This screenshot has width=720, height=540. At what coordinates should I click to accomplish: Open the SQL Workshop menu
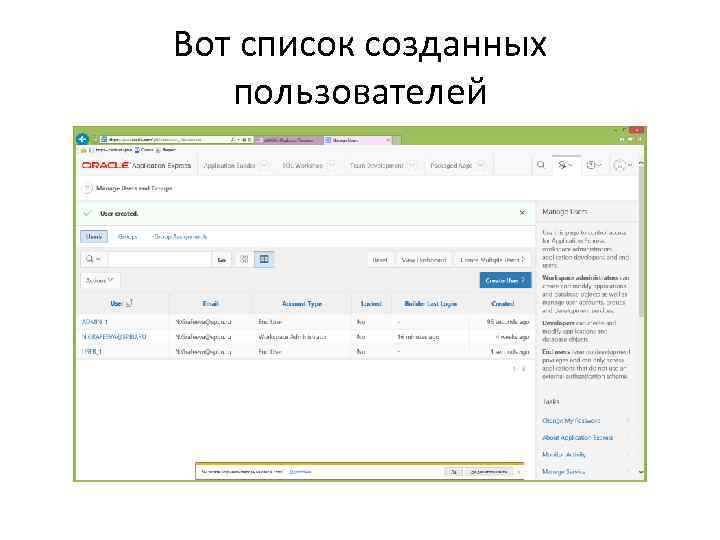302,165
